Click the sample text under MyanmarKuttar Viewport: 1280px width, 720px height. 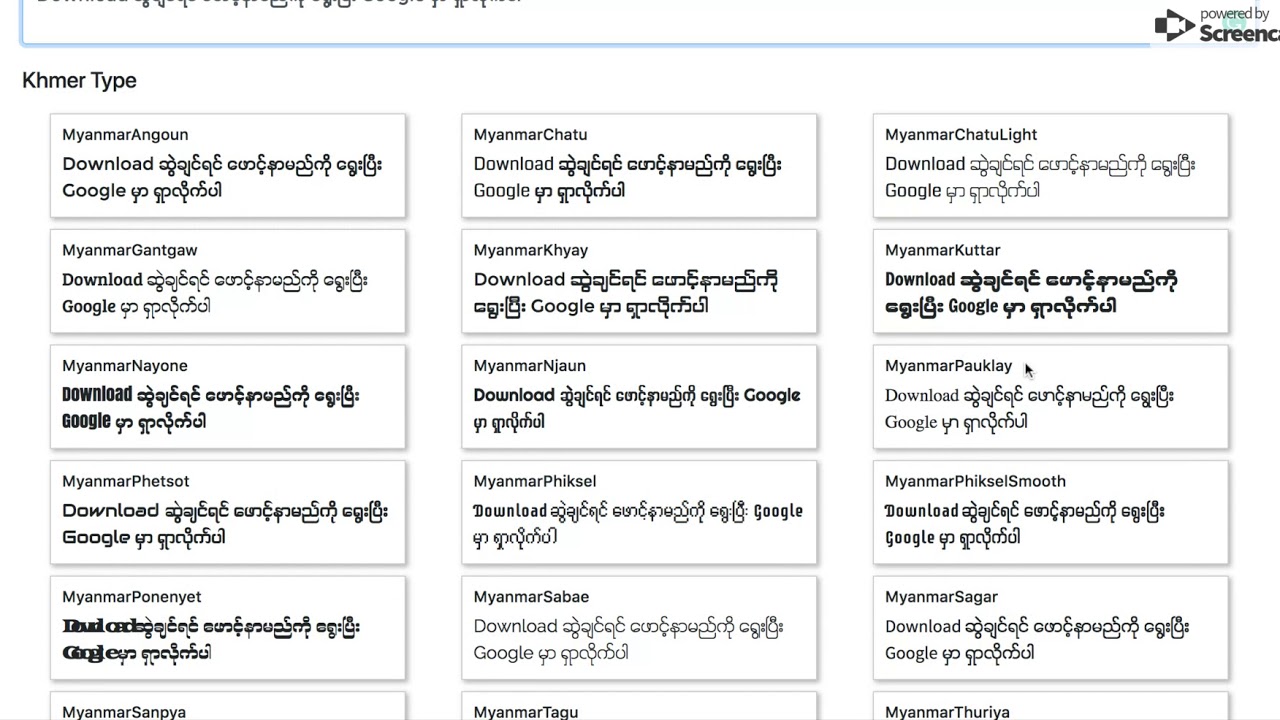tap(1031, 293)
